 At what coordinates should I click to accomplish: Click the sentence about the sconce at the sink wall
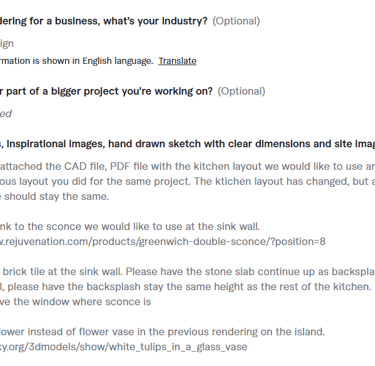pyautogui.click(x=130, y=226)
